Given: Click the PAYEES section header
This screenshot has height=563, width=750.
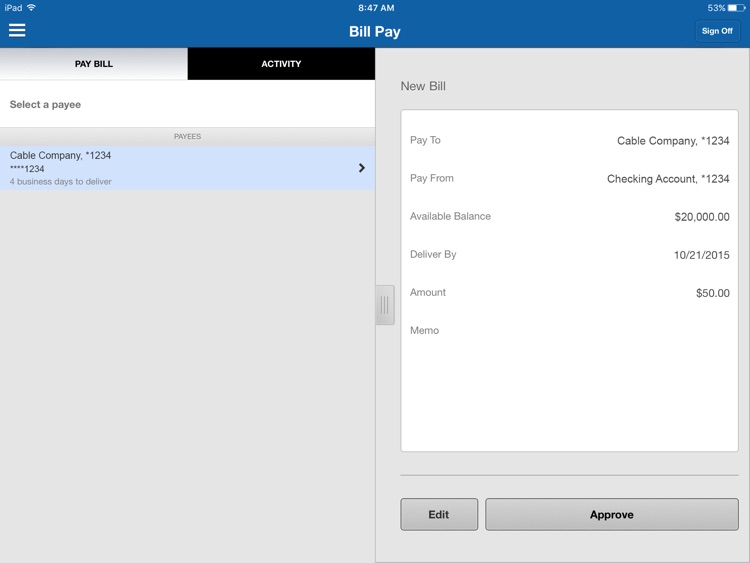Looking at the screenshot, I should [x=187, y=136].
